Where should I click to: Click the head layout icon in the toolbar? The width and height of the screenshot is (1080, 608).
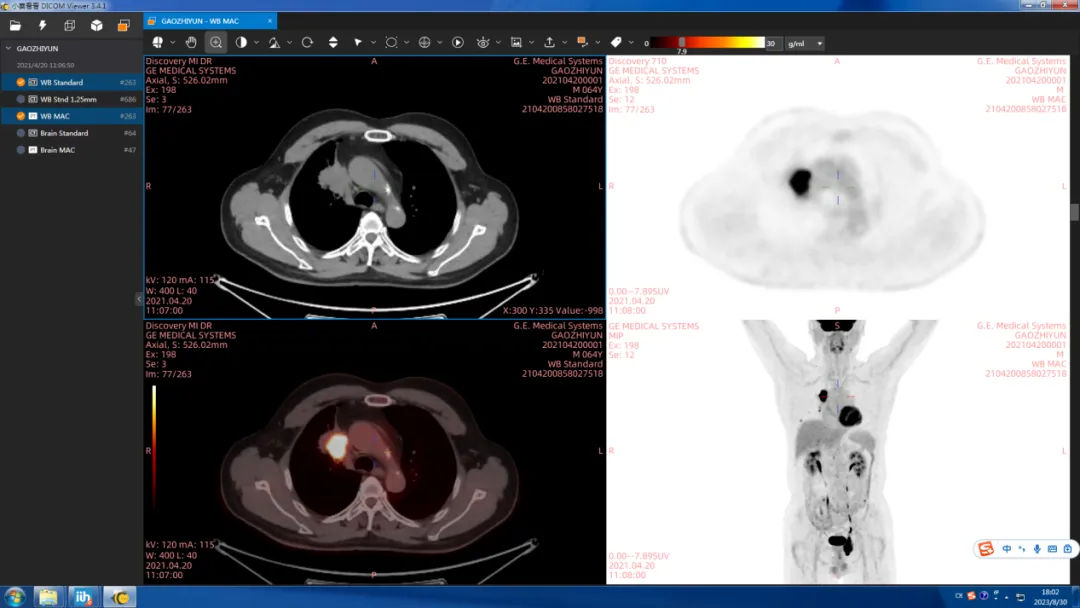coord(158,43)
